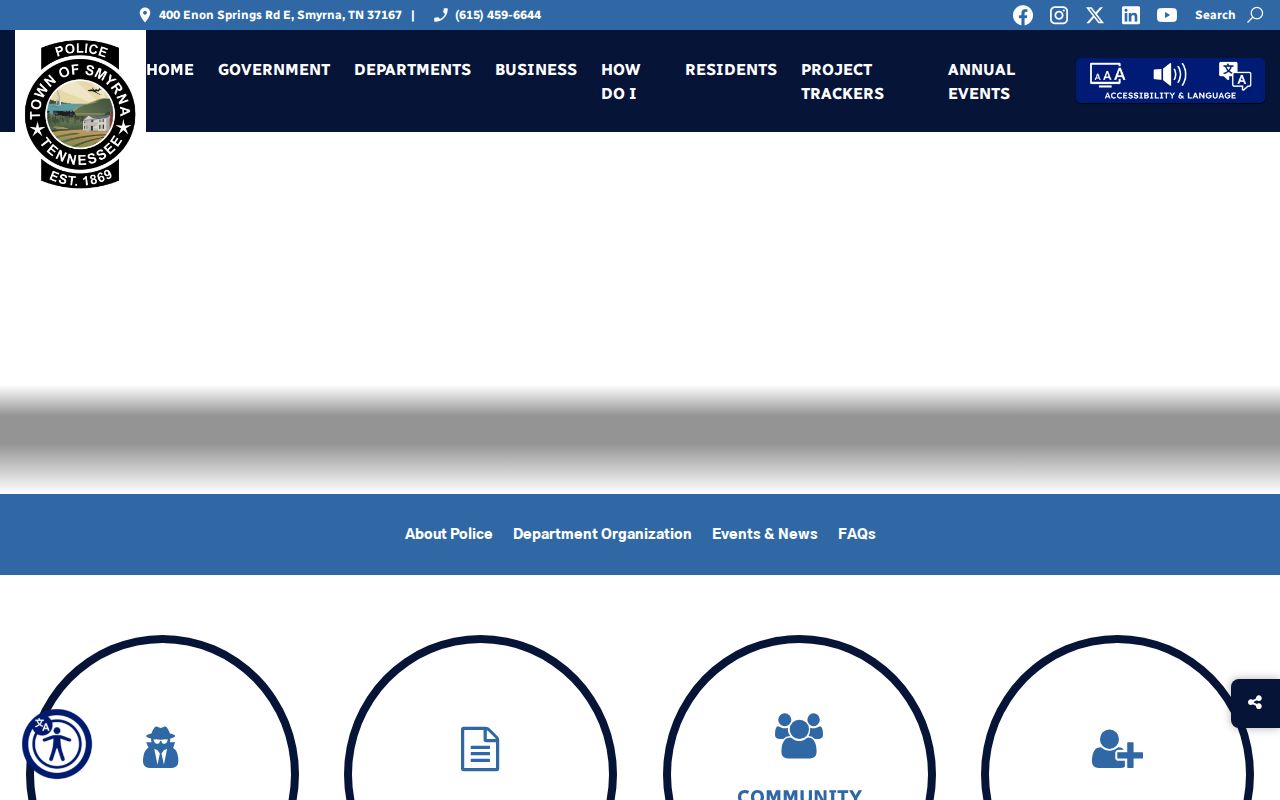
Task: Expand the RESIDENTS menu
Action: coord(731,70)
